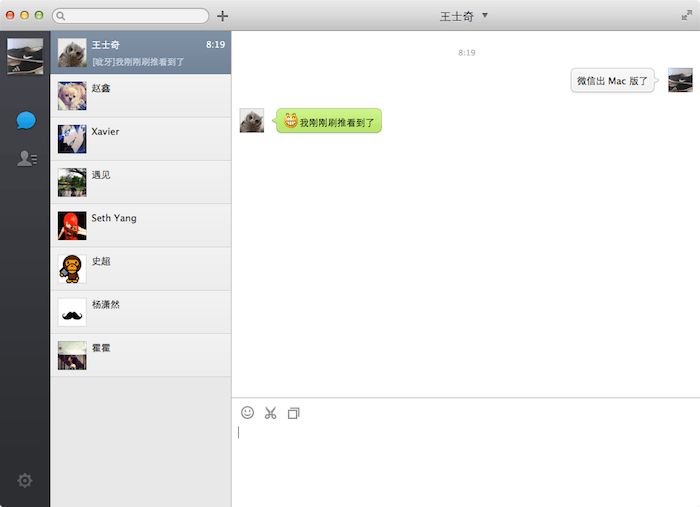Minimize the window with the yellow button
Screen dimensions: 700x507
click(25, 16)
